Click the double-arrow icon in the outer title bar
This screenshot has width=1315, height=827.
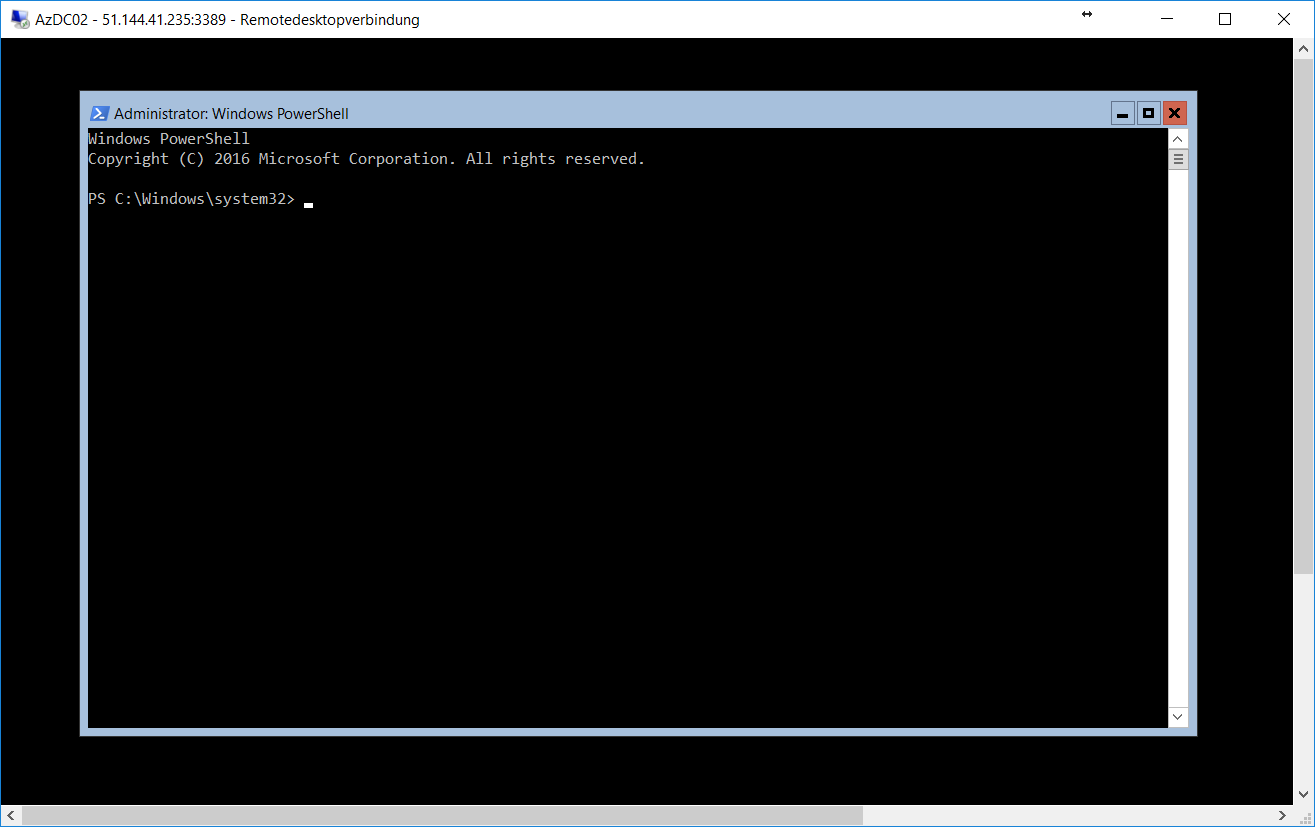1087,15
